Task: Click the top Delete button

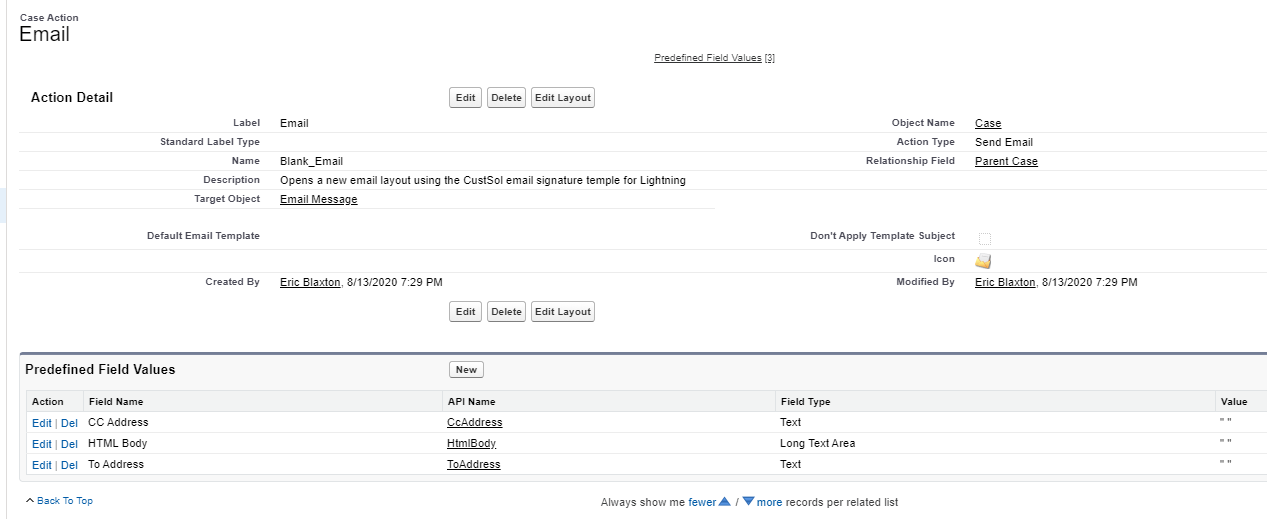Action: coord(506,98)
